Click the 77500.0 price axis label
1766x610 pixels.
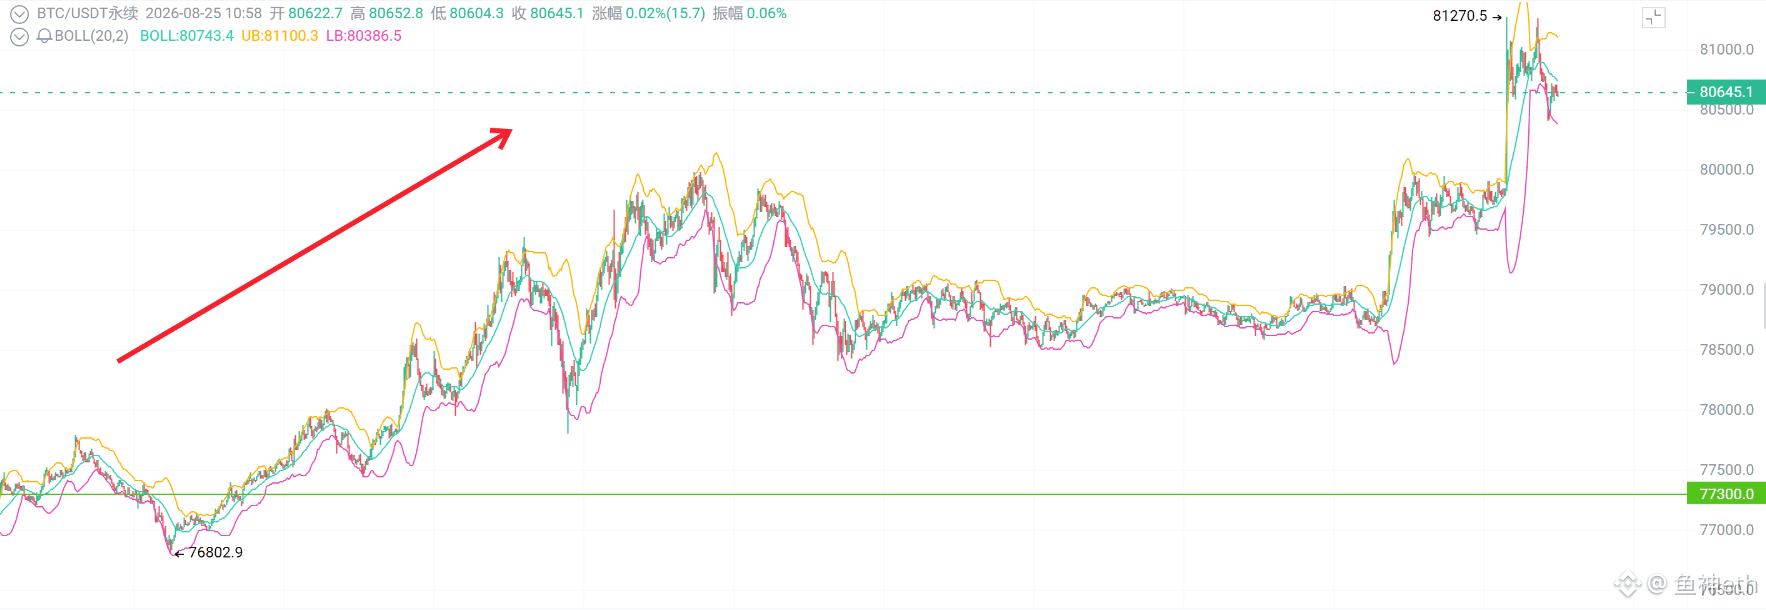click(x=1727, y=470)
